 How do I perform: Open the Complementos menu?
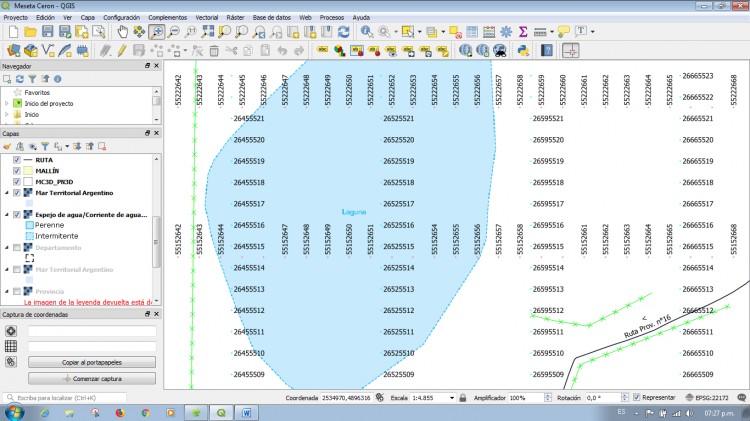tap(167, 18)
